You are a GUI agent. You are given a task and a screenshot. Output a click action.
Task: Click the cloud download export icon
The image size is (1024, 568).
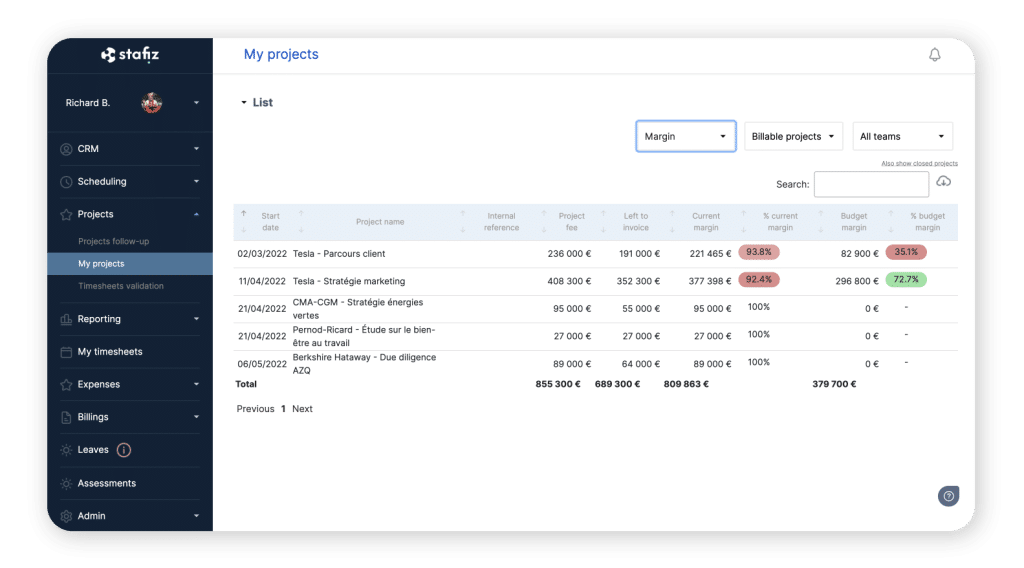point(944,181)
